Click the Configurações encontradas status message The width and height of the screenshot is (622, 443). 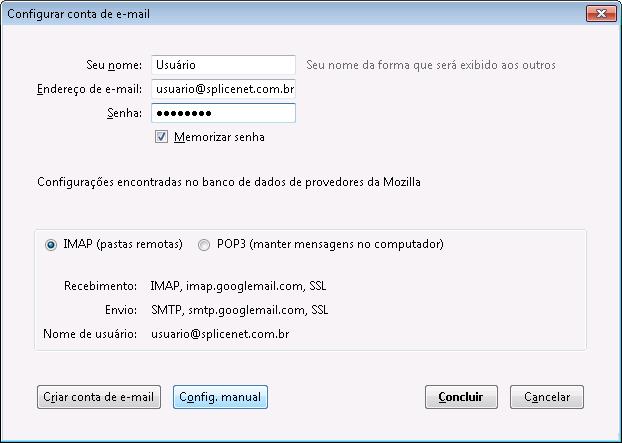[x=229, y=182]
